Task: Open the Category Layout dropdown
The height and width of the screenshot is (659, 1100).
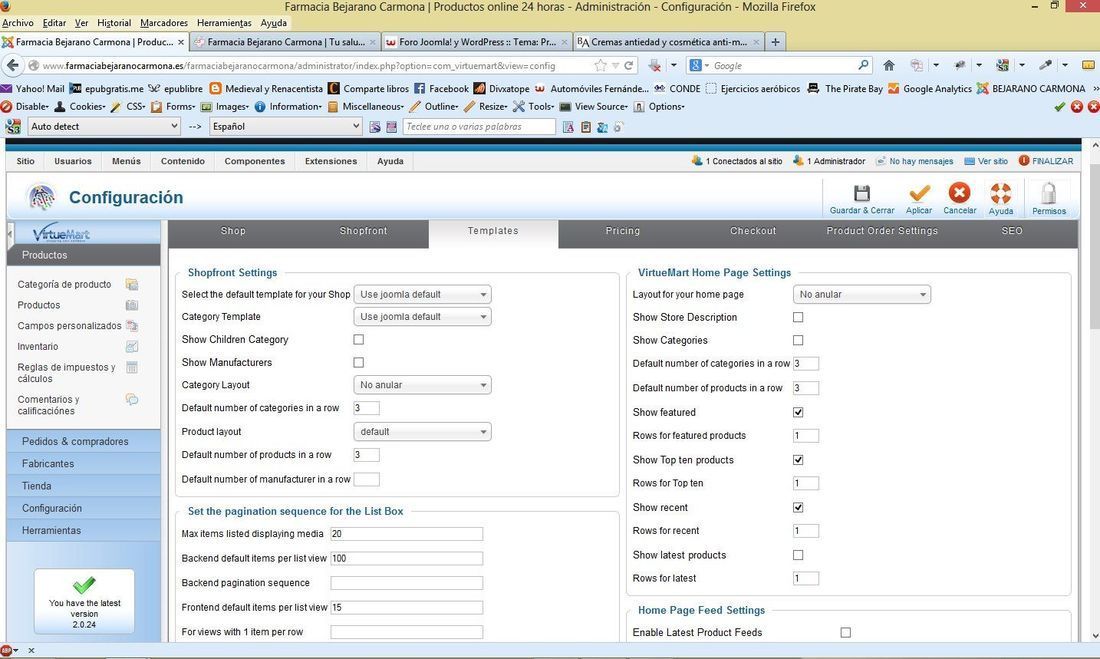Action: [x=422, y=385]
